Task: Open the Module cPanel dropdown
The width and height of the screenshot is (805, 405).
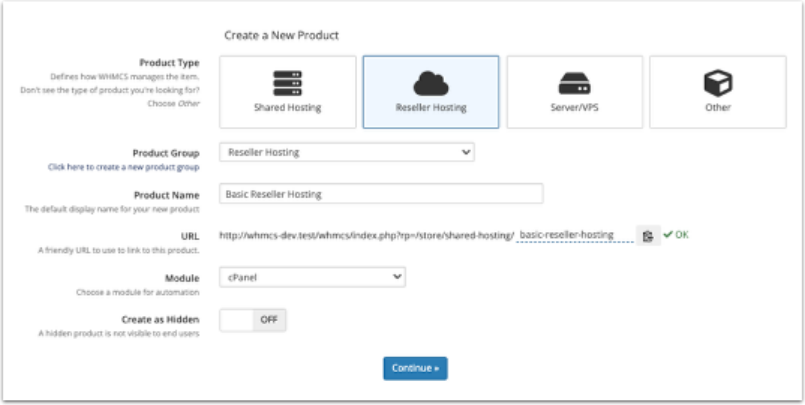Action: 312,277
